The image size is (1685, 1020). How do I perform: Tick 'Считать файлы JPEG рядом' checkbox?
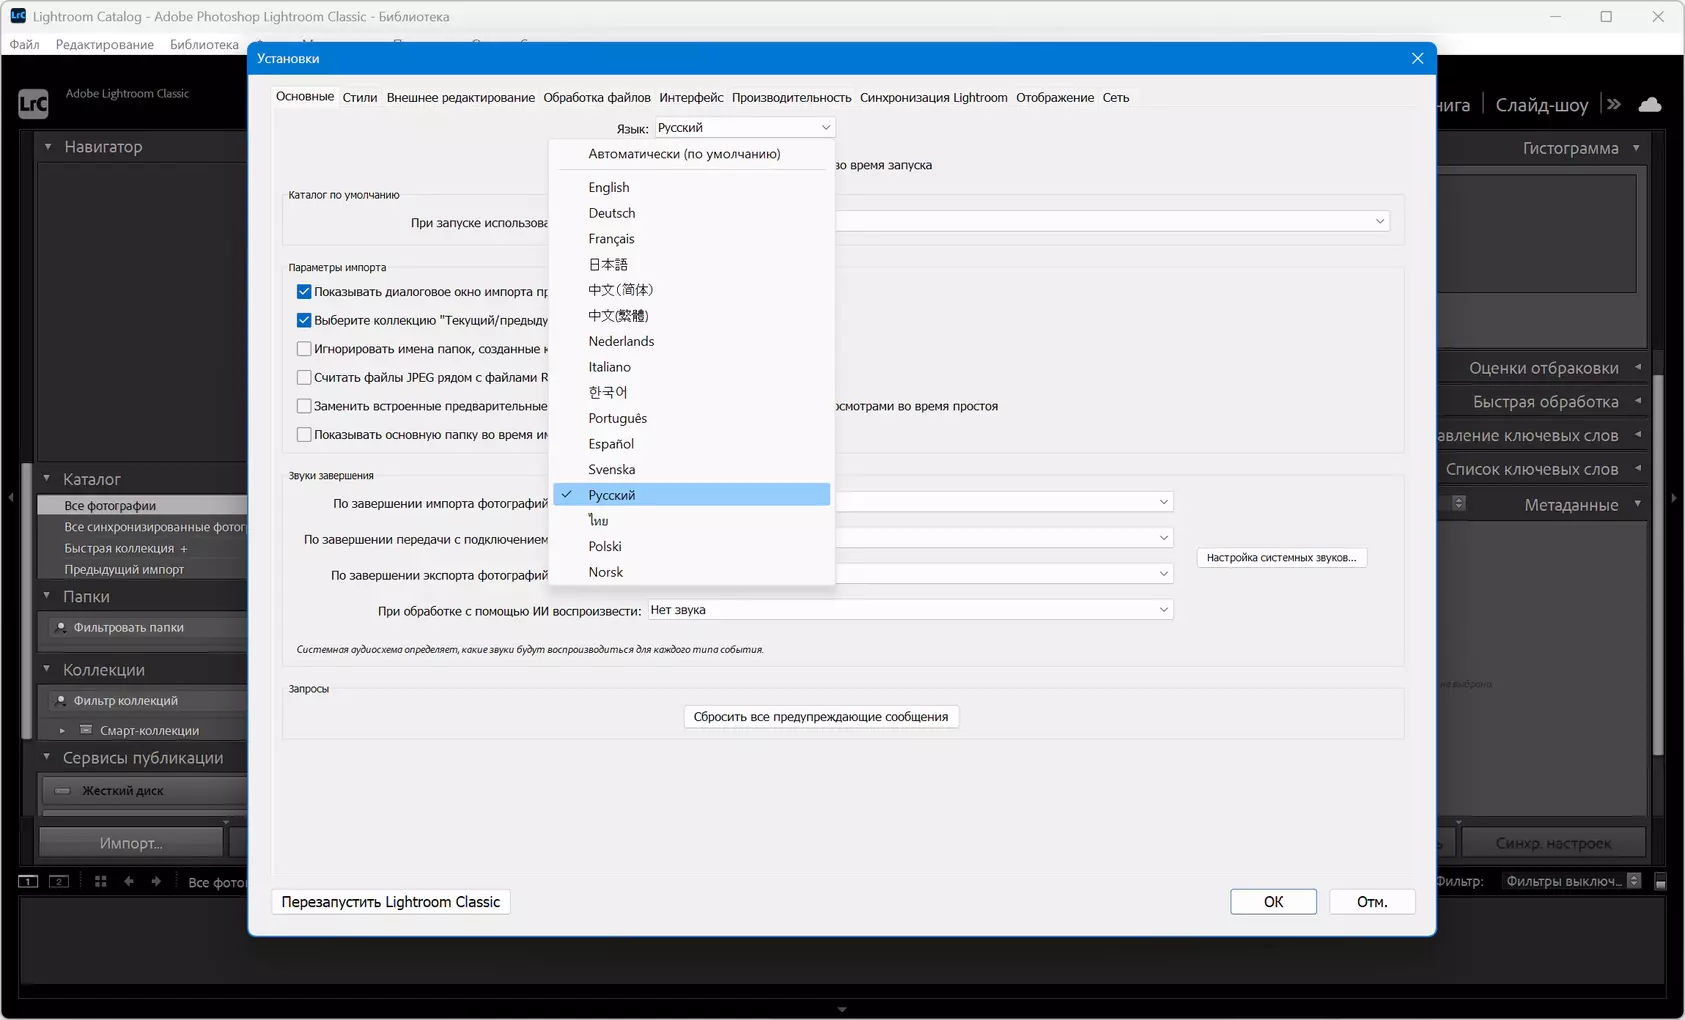tap(304, 378)
